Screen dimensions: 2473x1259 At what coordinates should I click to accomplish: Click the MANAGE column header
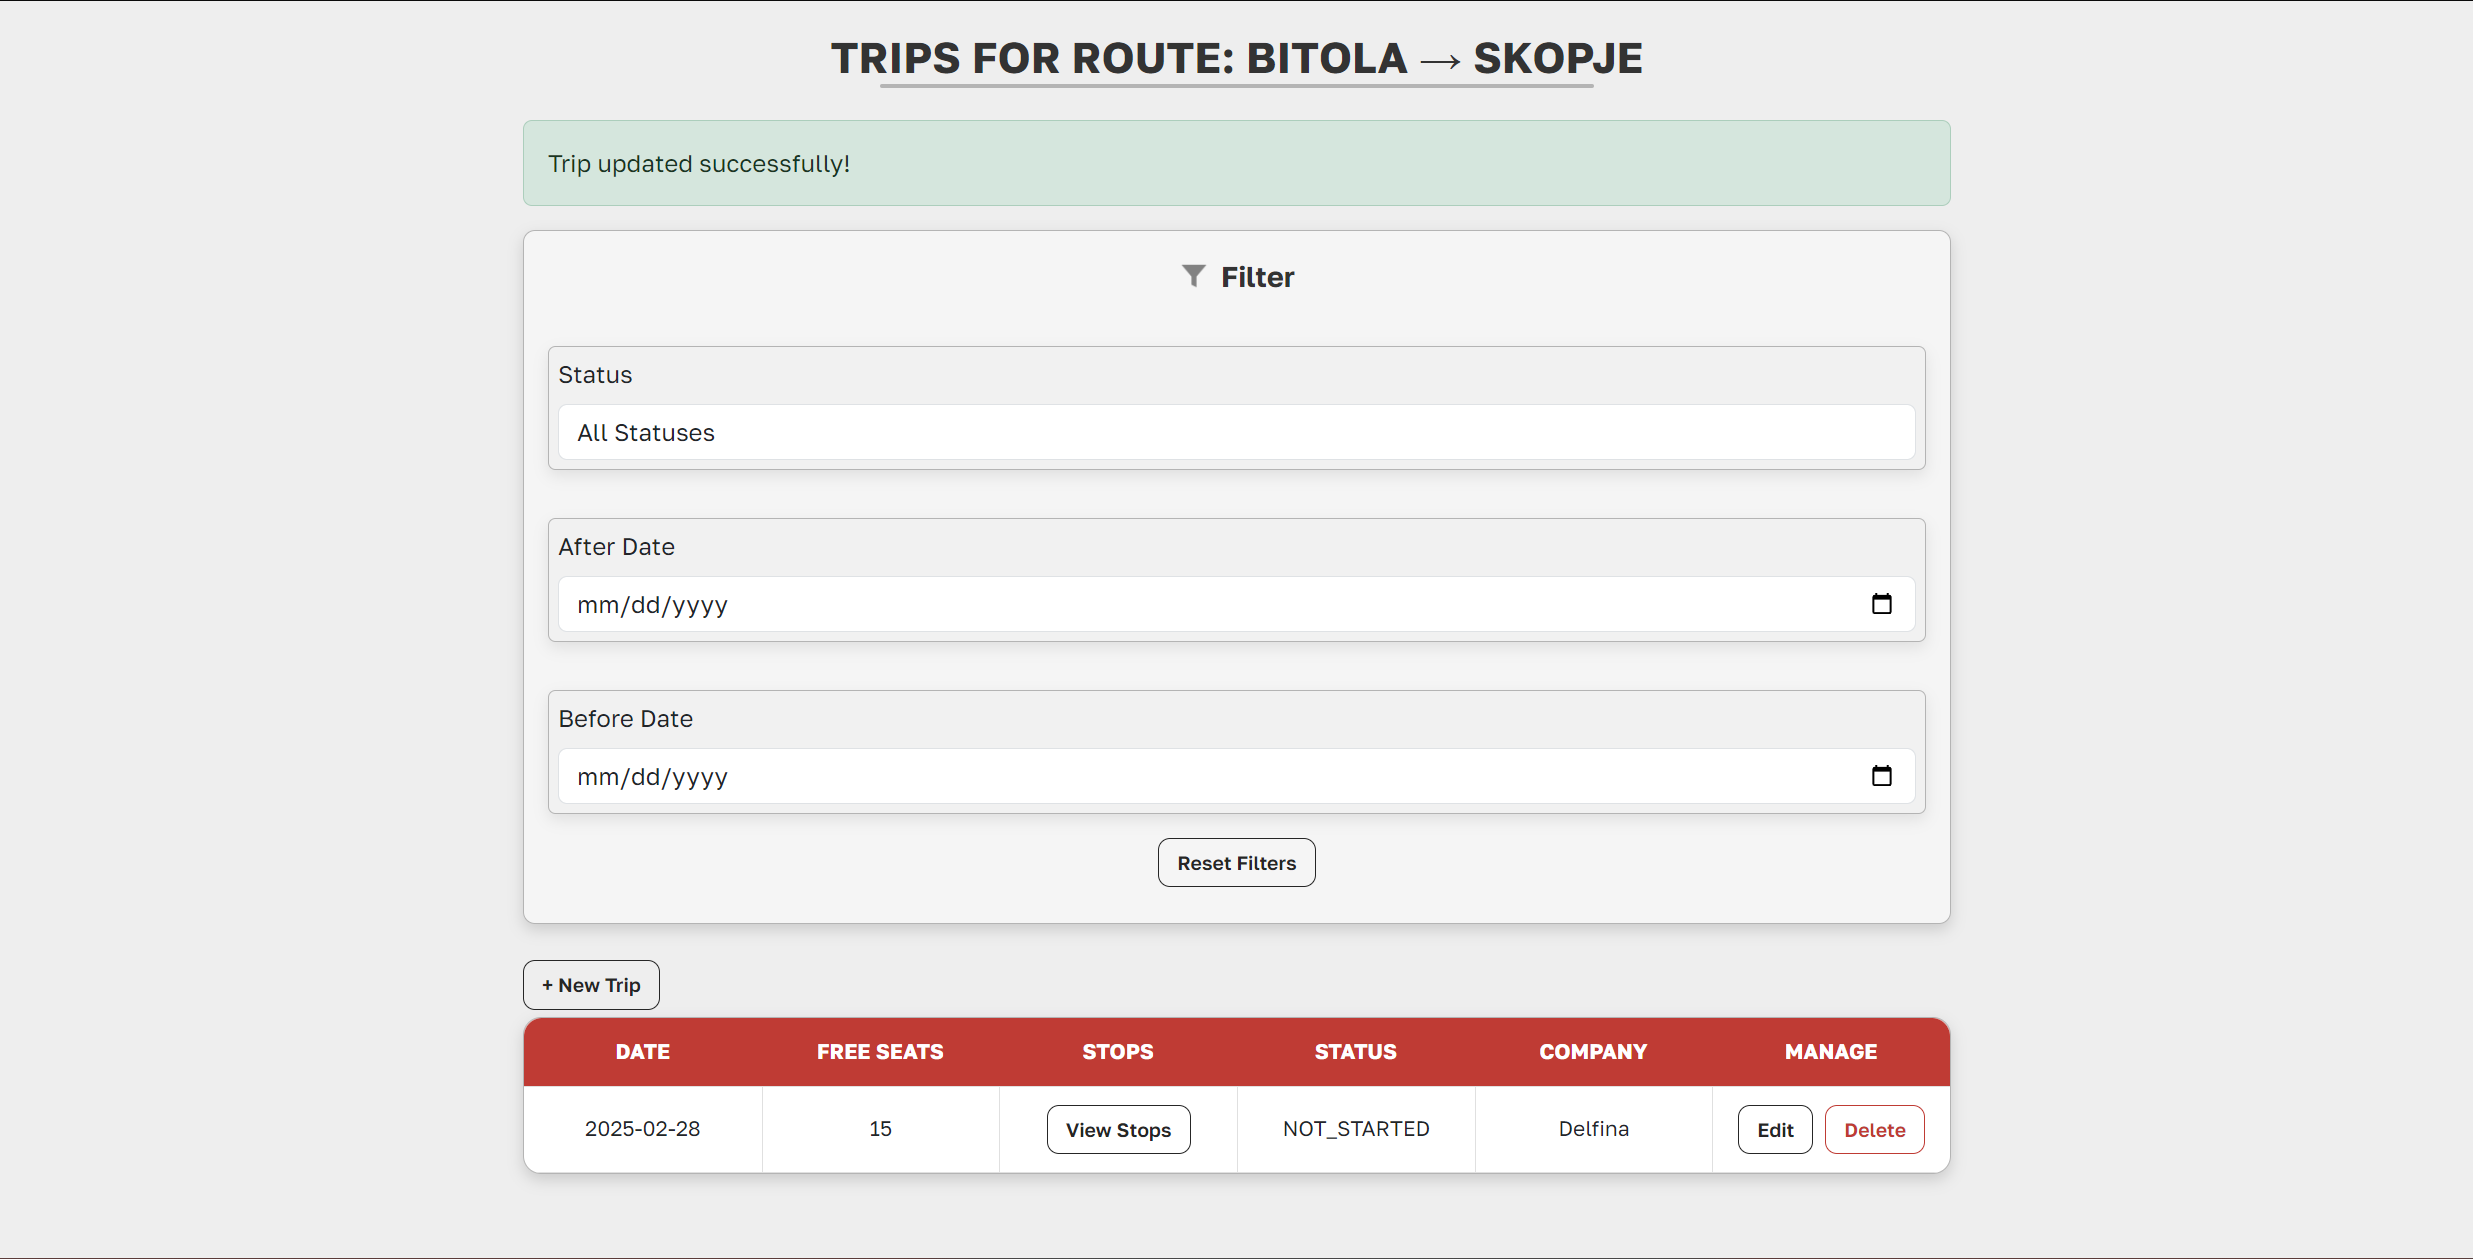1830,1052
